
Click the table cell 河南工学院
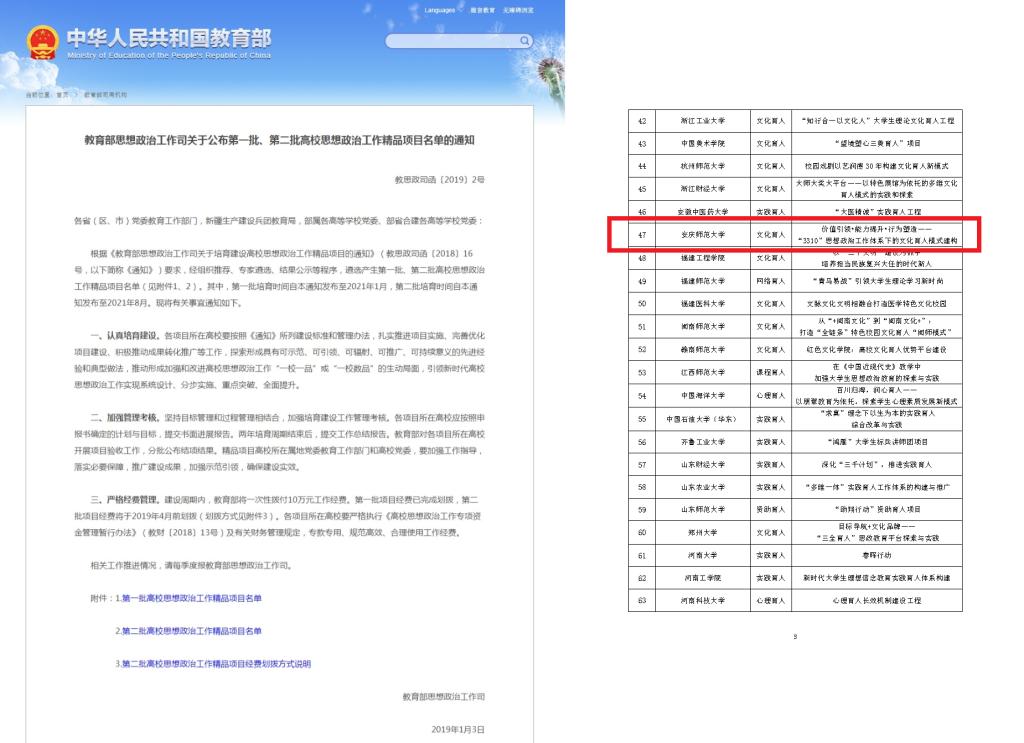tap(703, 578)
